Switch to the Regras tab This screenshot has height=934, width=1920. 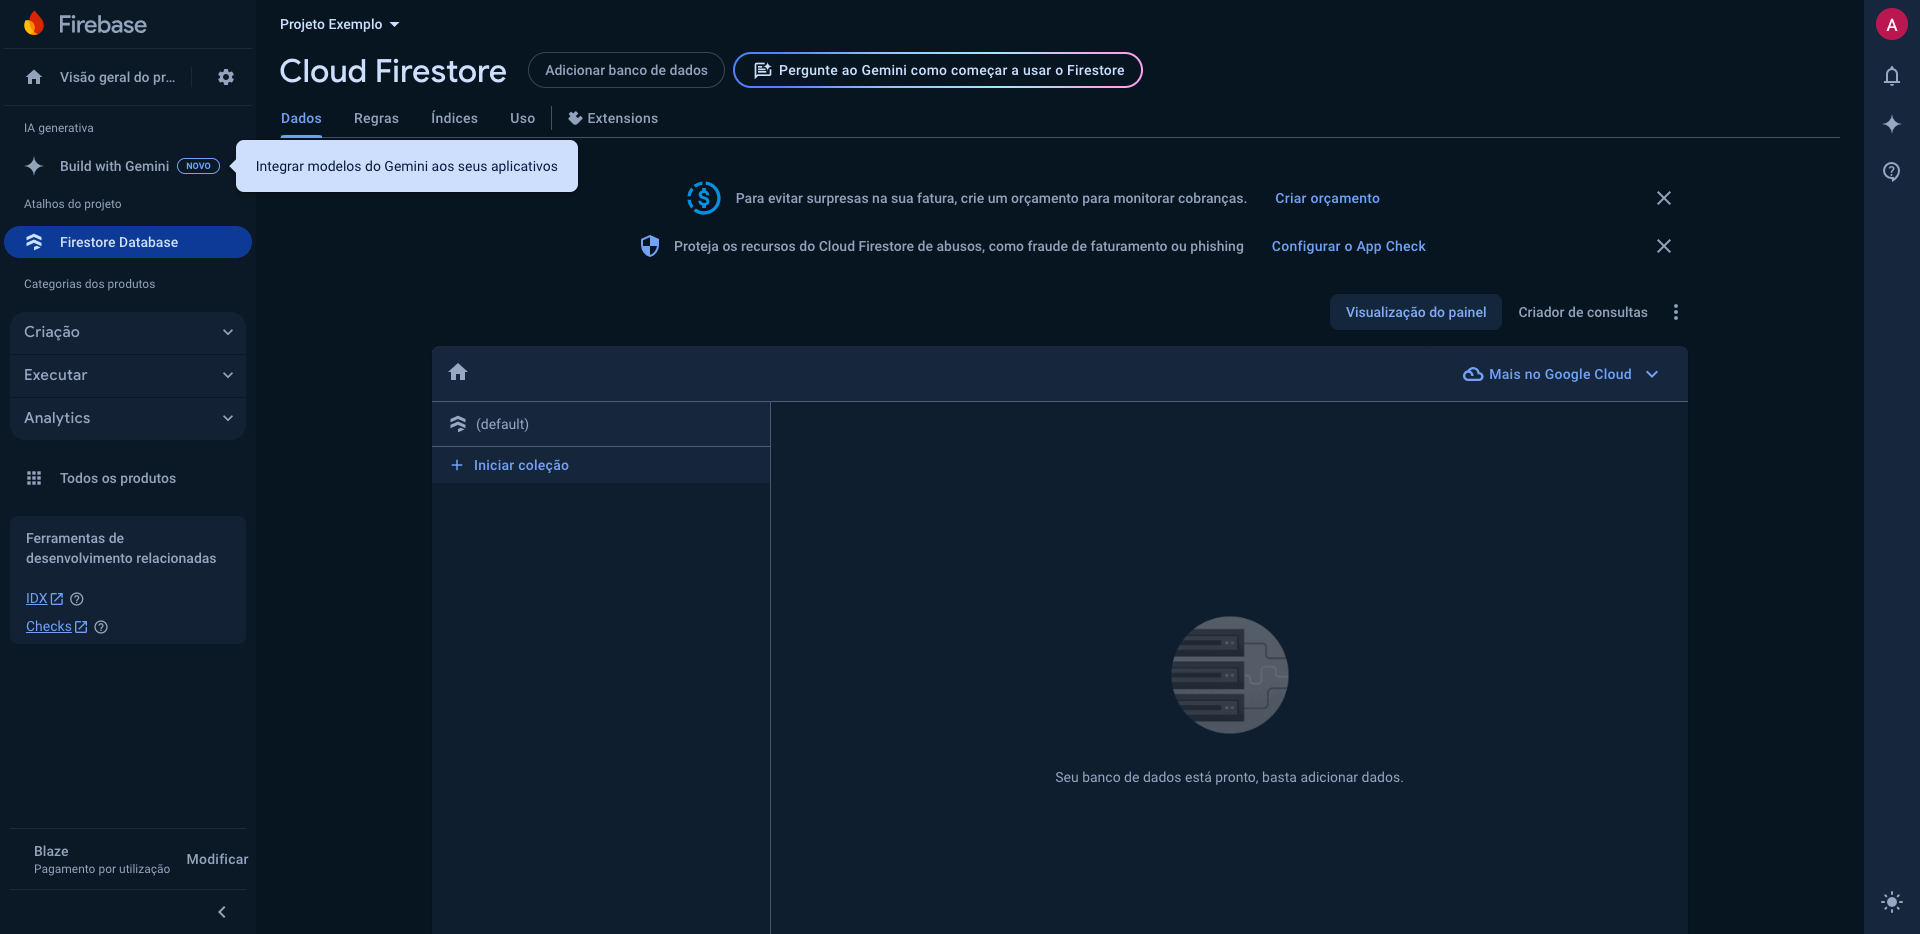click(x=376, y=118)
